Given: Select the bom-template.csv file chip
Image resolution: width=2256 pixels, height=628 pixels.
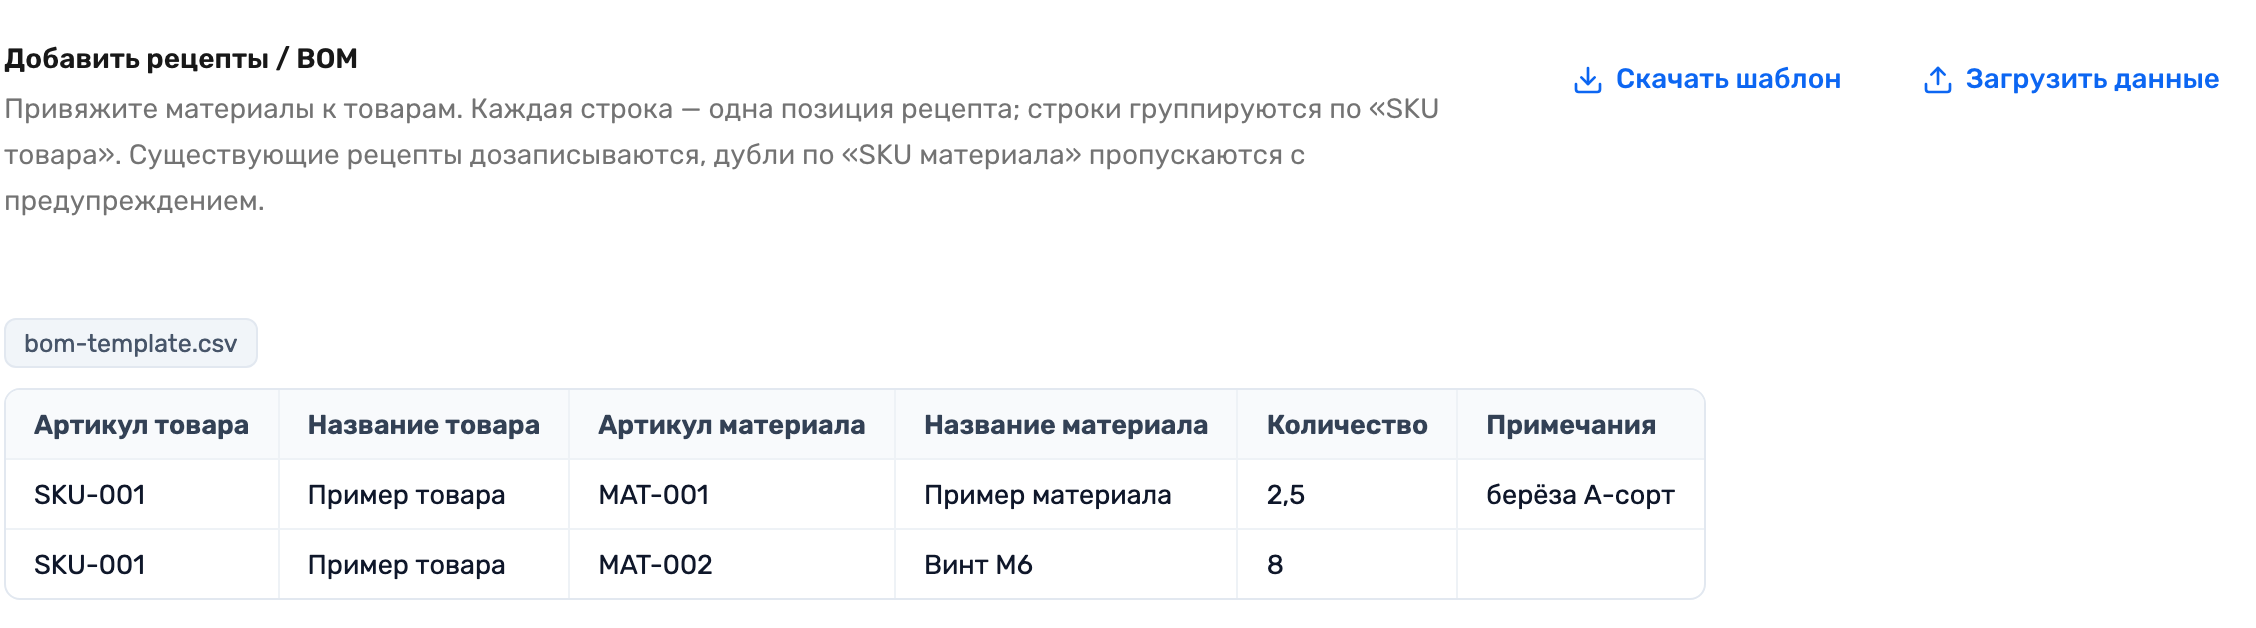Looking at the screenshot, I should [131, 343].
